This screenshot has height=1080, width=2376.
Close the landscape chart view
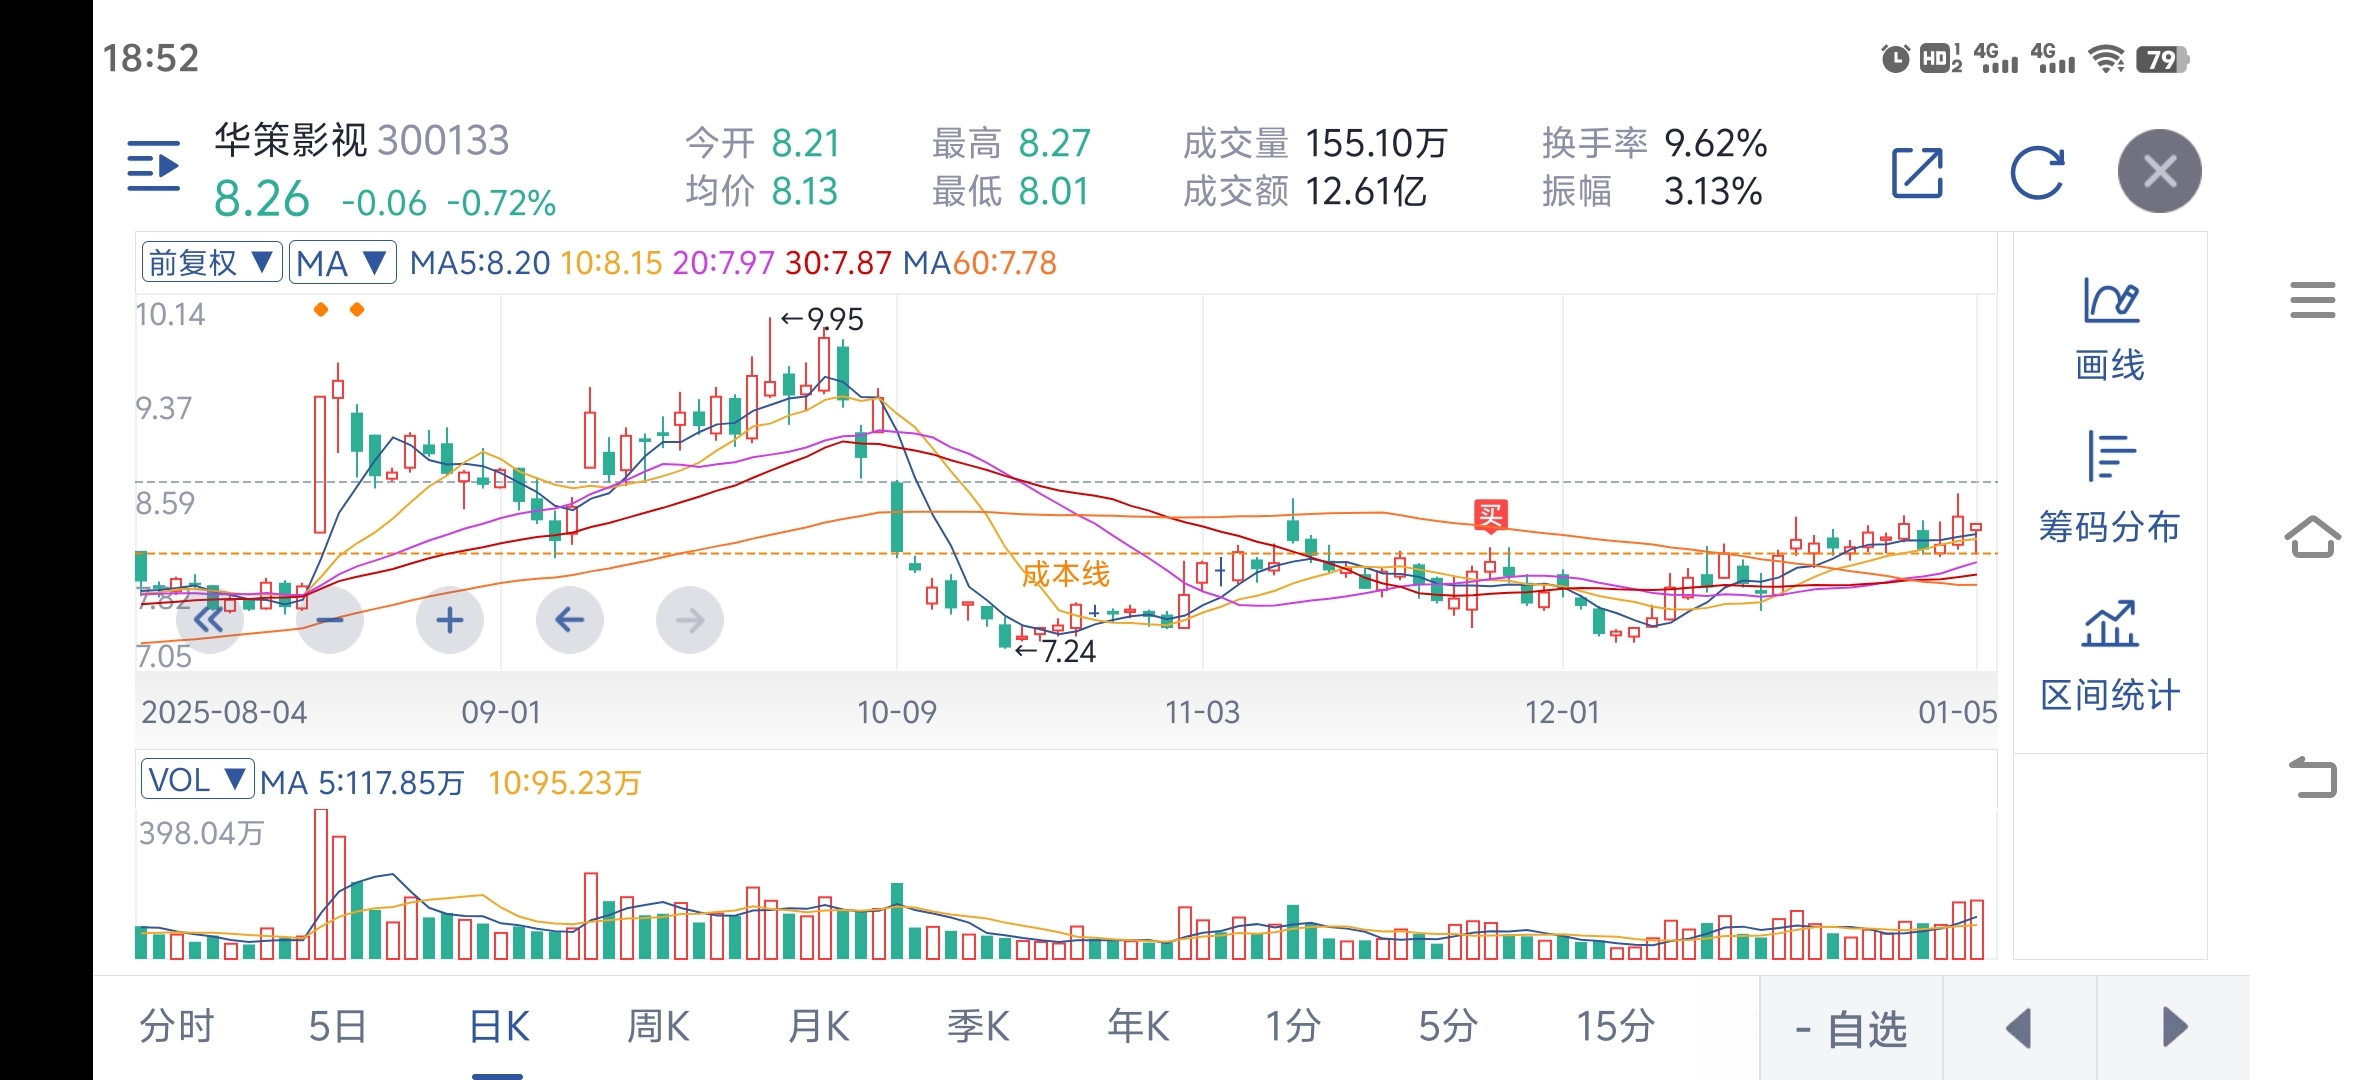2159,171
